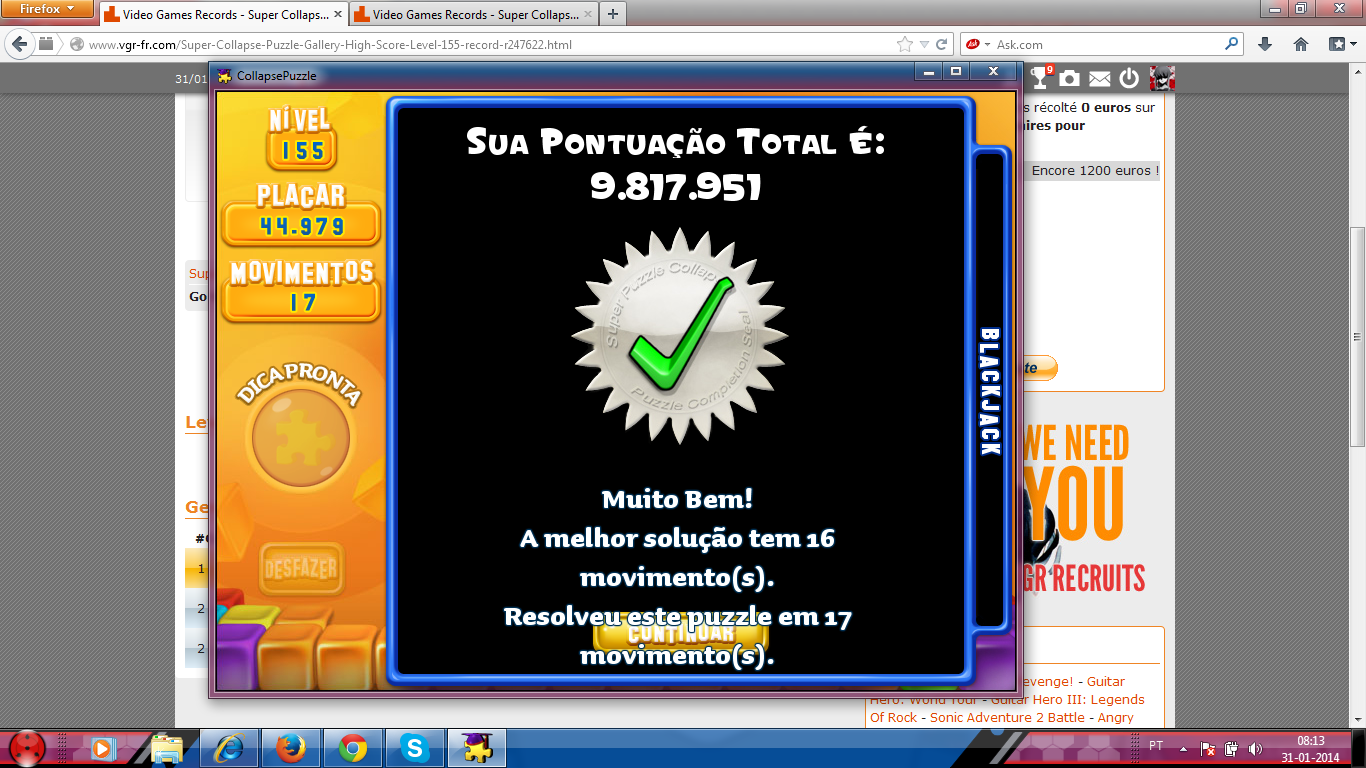Image resolution: width=1366 pixels, height=768 pixels.
Task: Click the Desfazer undo button
Action: coord(300,569)
